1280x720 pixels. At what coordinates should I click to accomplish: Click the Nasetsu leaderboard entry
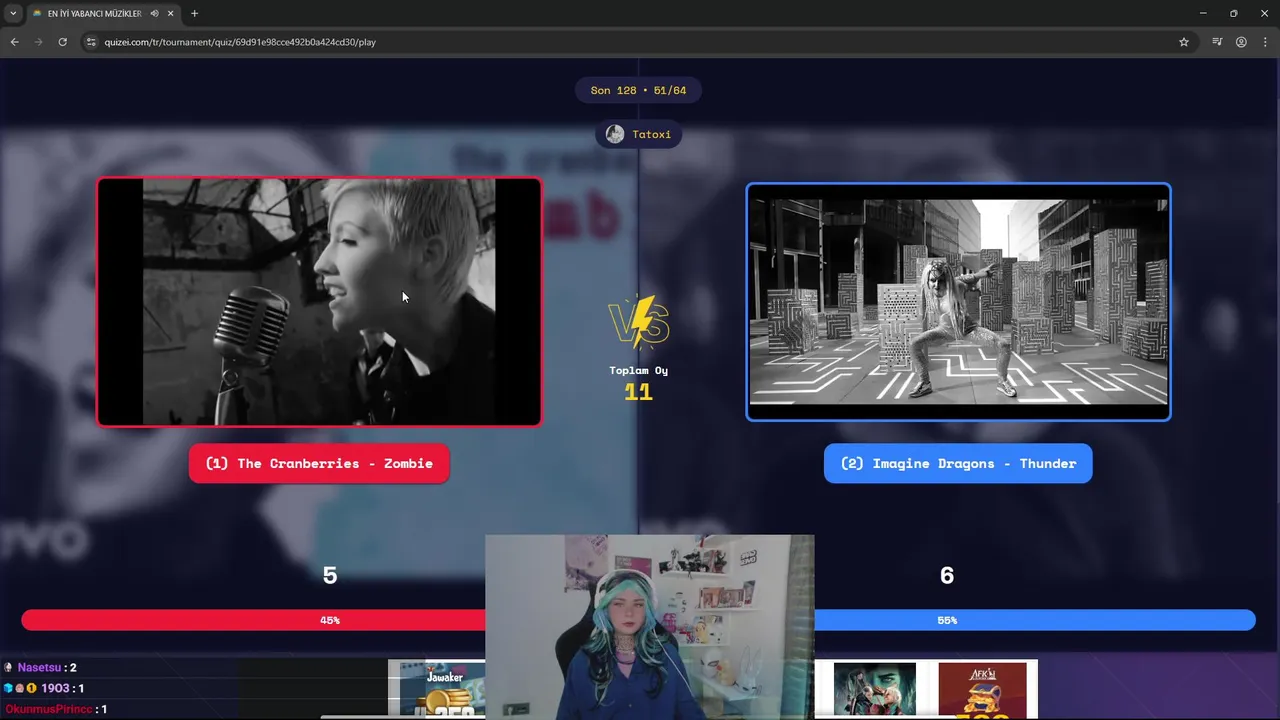click(40, 667)
